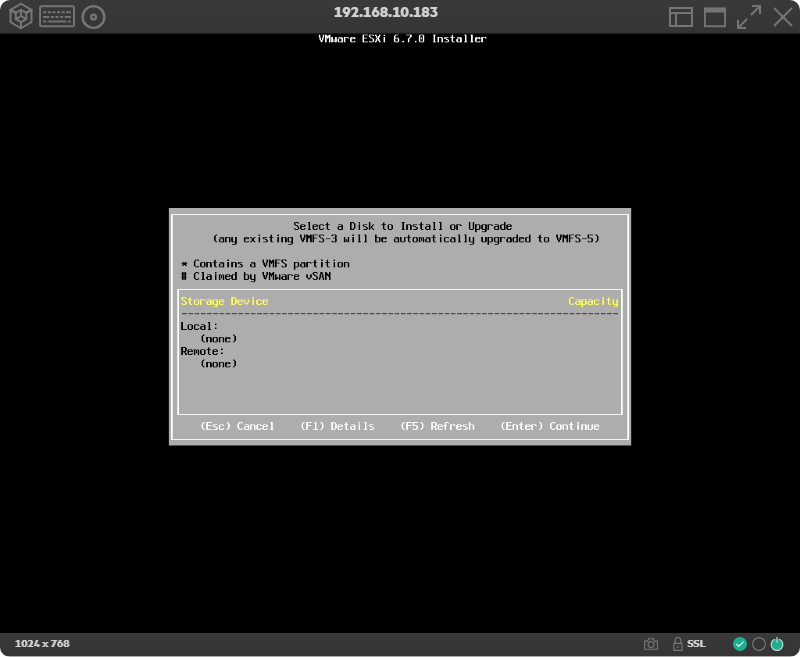Viewport: 800px width, 657px height.
Task: Click the Storage Device column header
Action: tap(224, 301)
